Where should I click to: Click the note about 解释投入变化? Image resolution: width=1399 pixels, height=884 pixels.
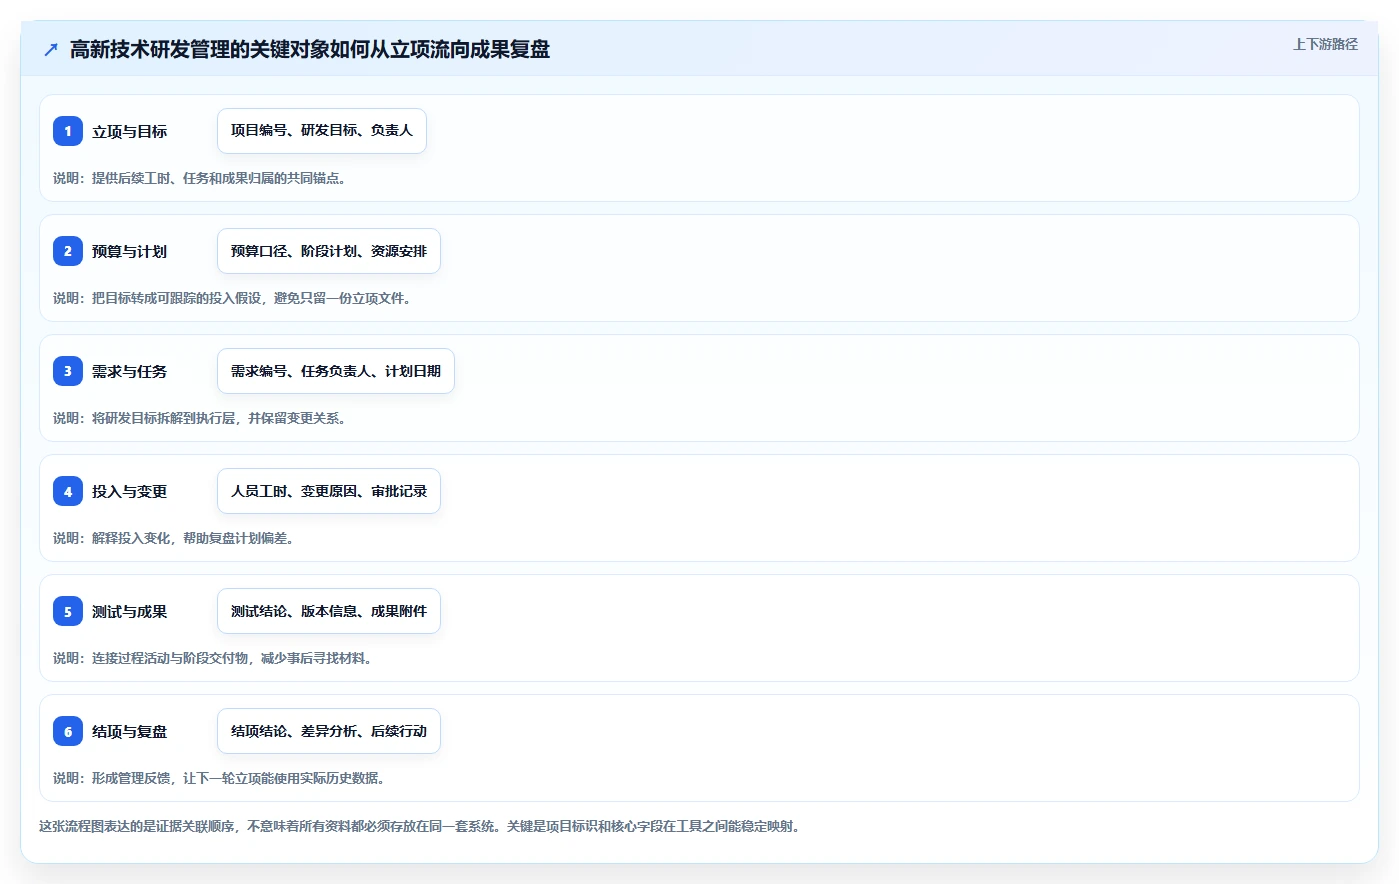(x=173, y=538)
